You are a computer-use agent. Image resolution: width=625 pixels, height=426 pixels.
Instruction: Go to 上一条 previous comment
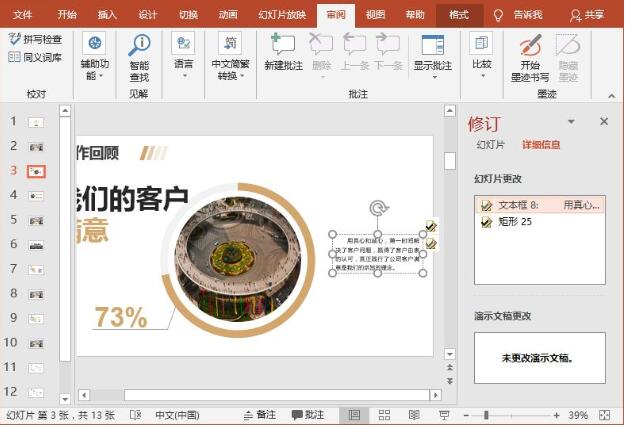pyautogui.click(x=355, y=53)
